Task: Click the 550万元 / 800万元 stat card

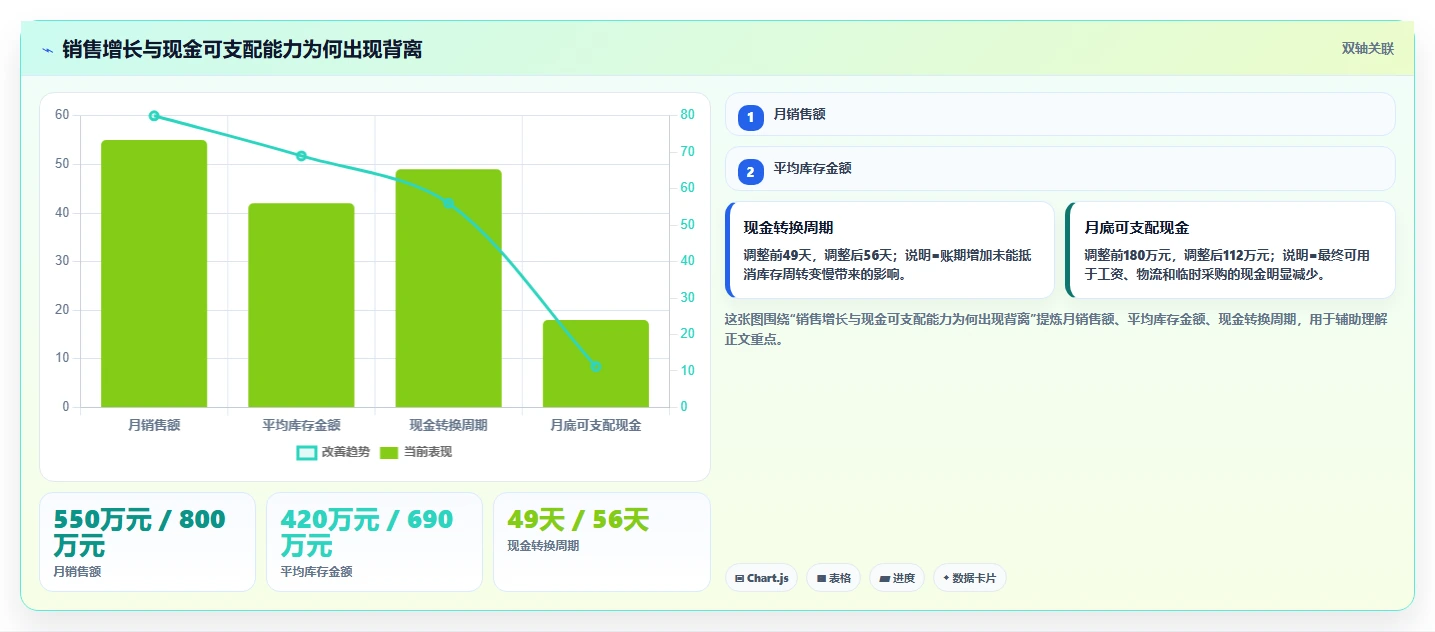Action: coord(148,542)
